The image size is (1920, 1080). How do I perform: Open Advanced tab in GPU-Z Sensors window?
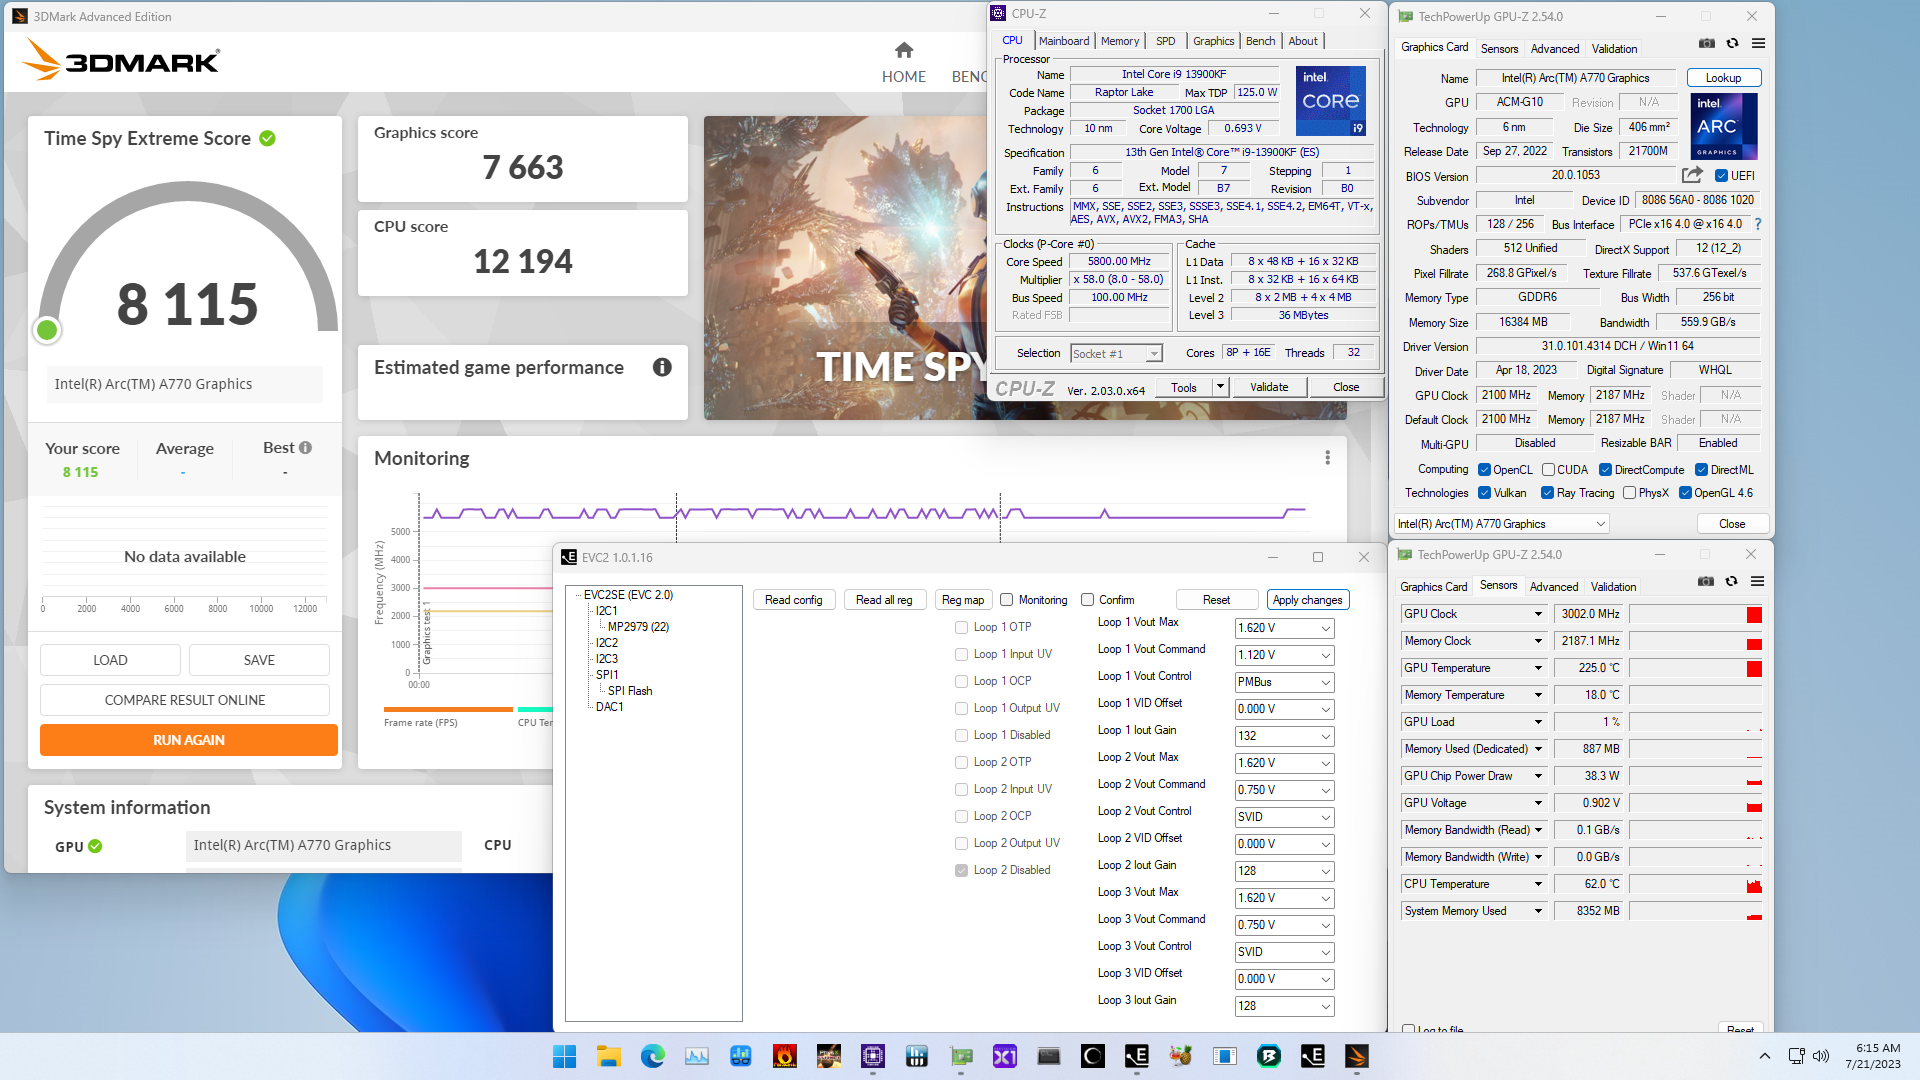pyautogui.click(x=1554, y=587)
